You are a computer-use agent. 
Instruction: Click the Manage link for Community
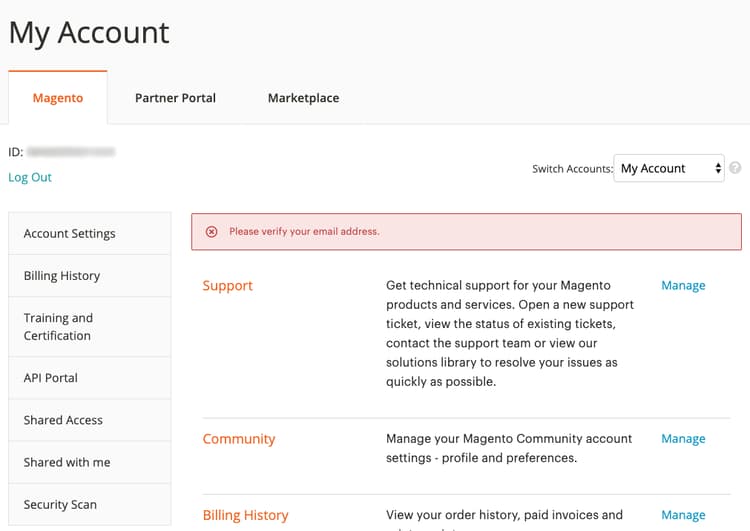683,438
